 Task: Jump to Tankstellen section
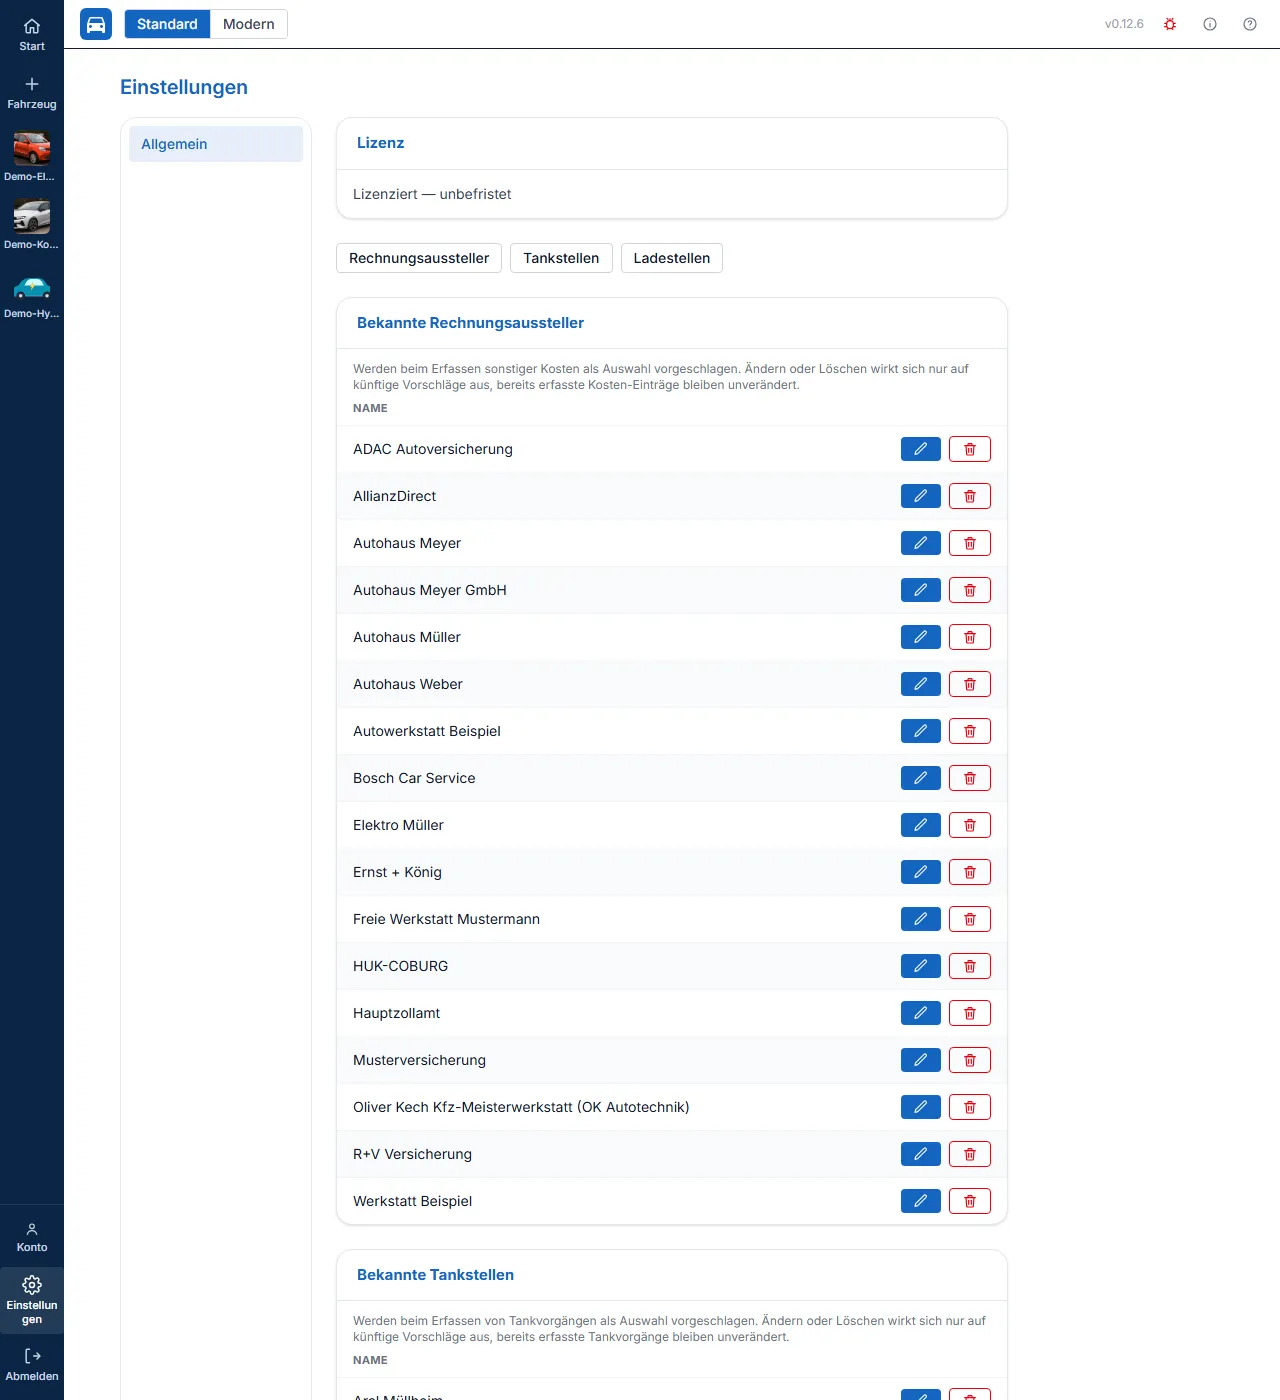pyautogui.click(x=561, y=258)
